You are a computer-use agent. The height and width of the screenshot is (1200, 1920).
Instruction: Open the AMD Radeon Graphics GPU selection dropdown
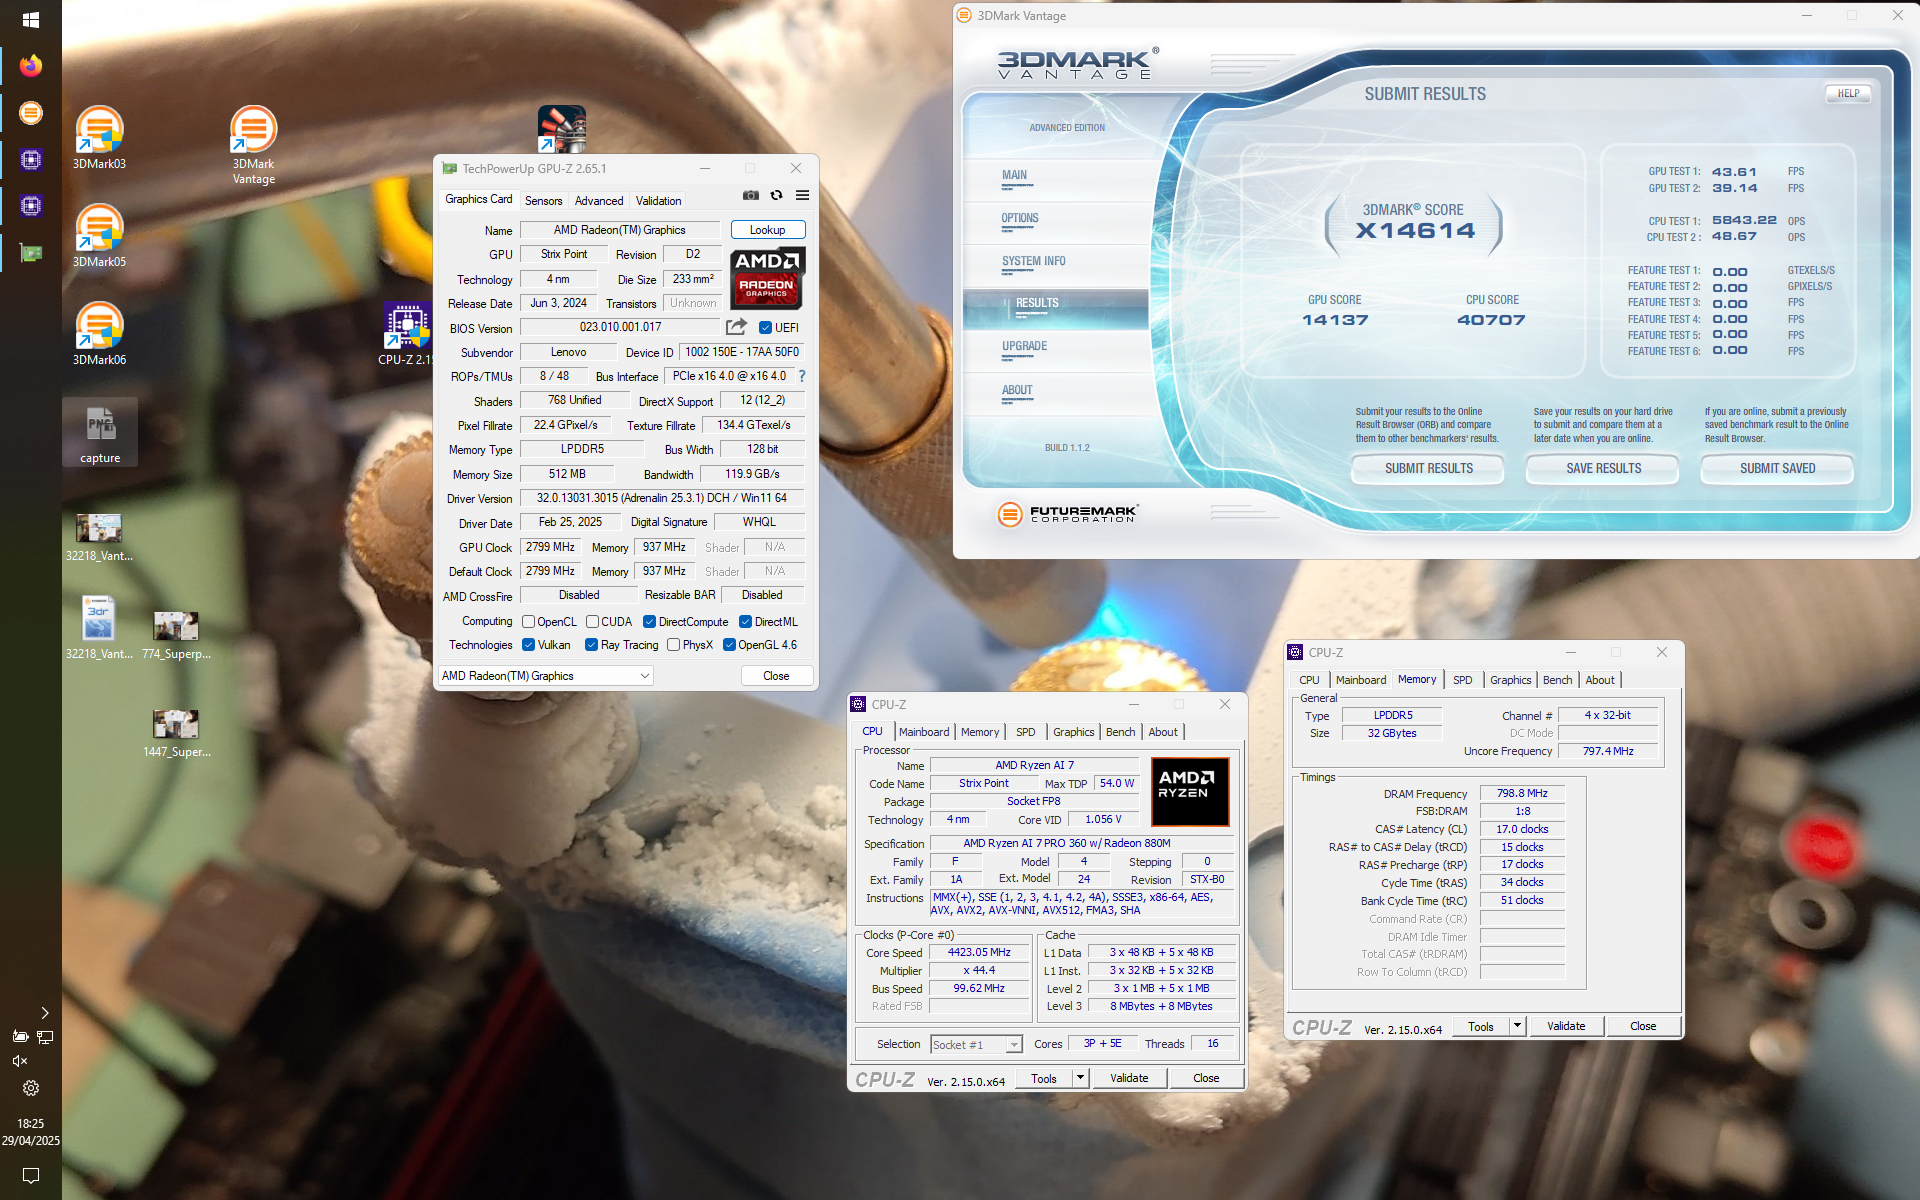pos(546,676)
